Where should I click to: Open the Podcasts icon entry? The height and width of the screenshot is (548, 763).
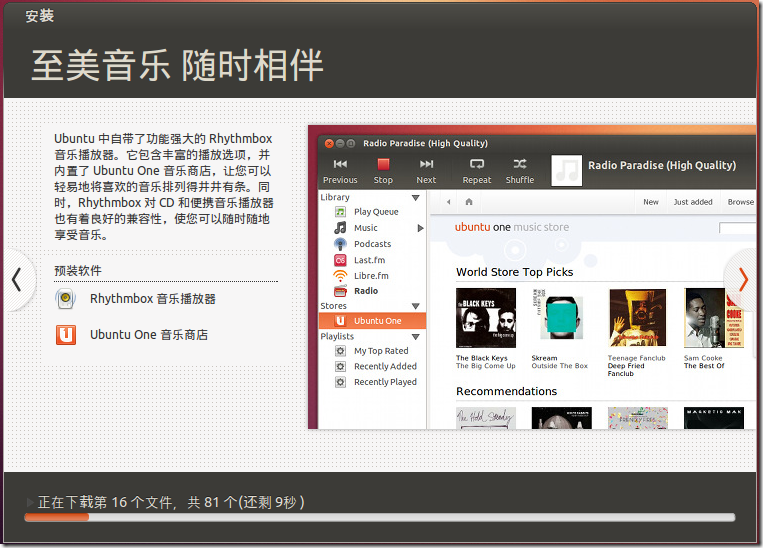click(x=340, y=244)
